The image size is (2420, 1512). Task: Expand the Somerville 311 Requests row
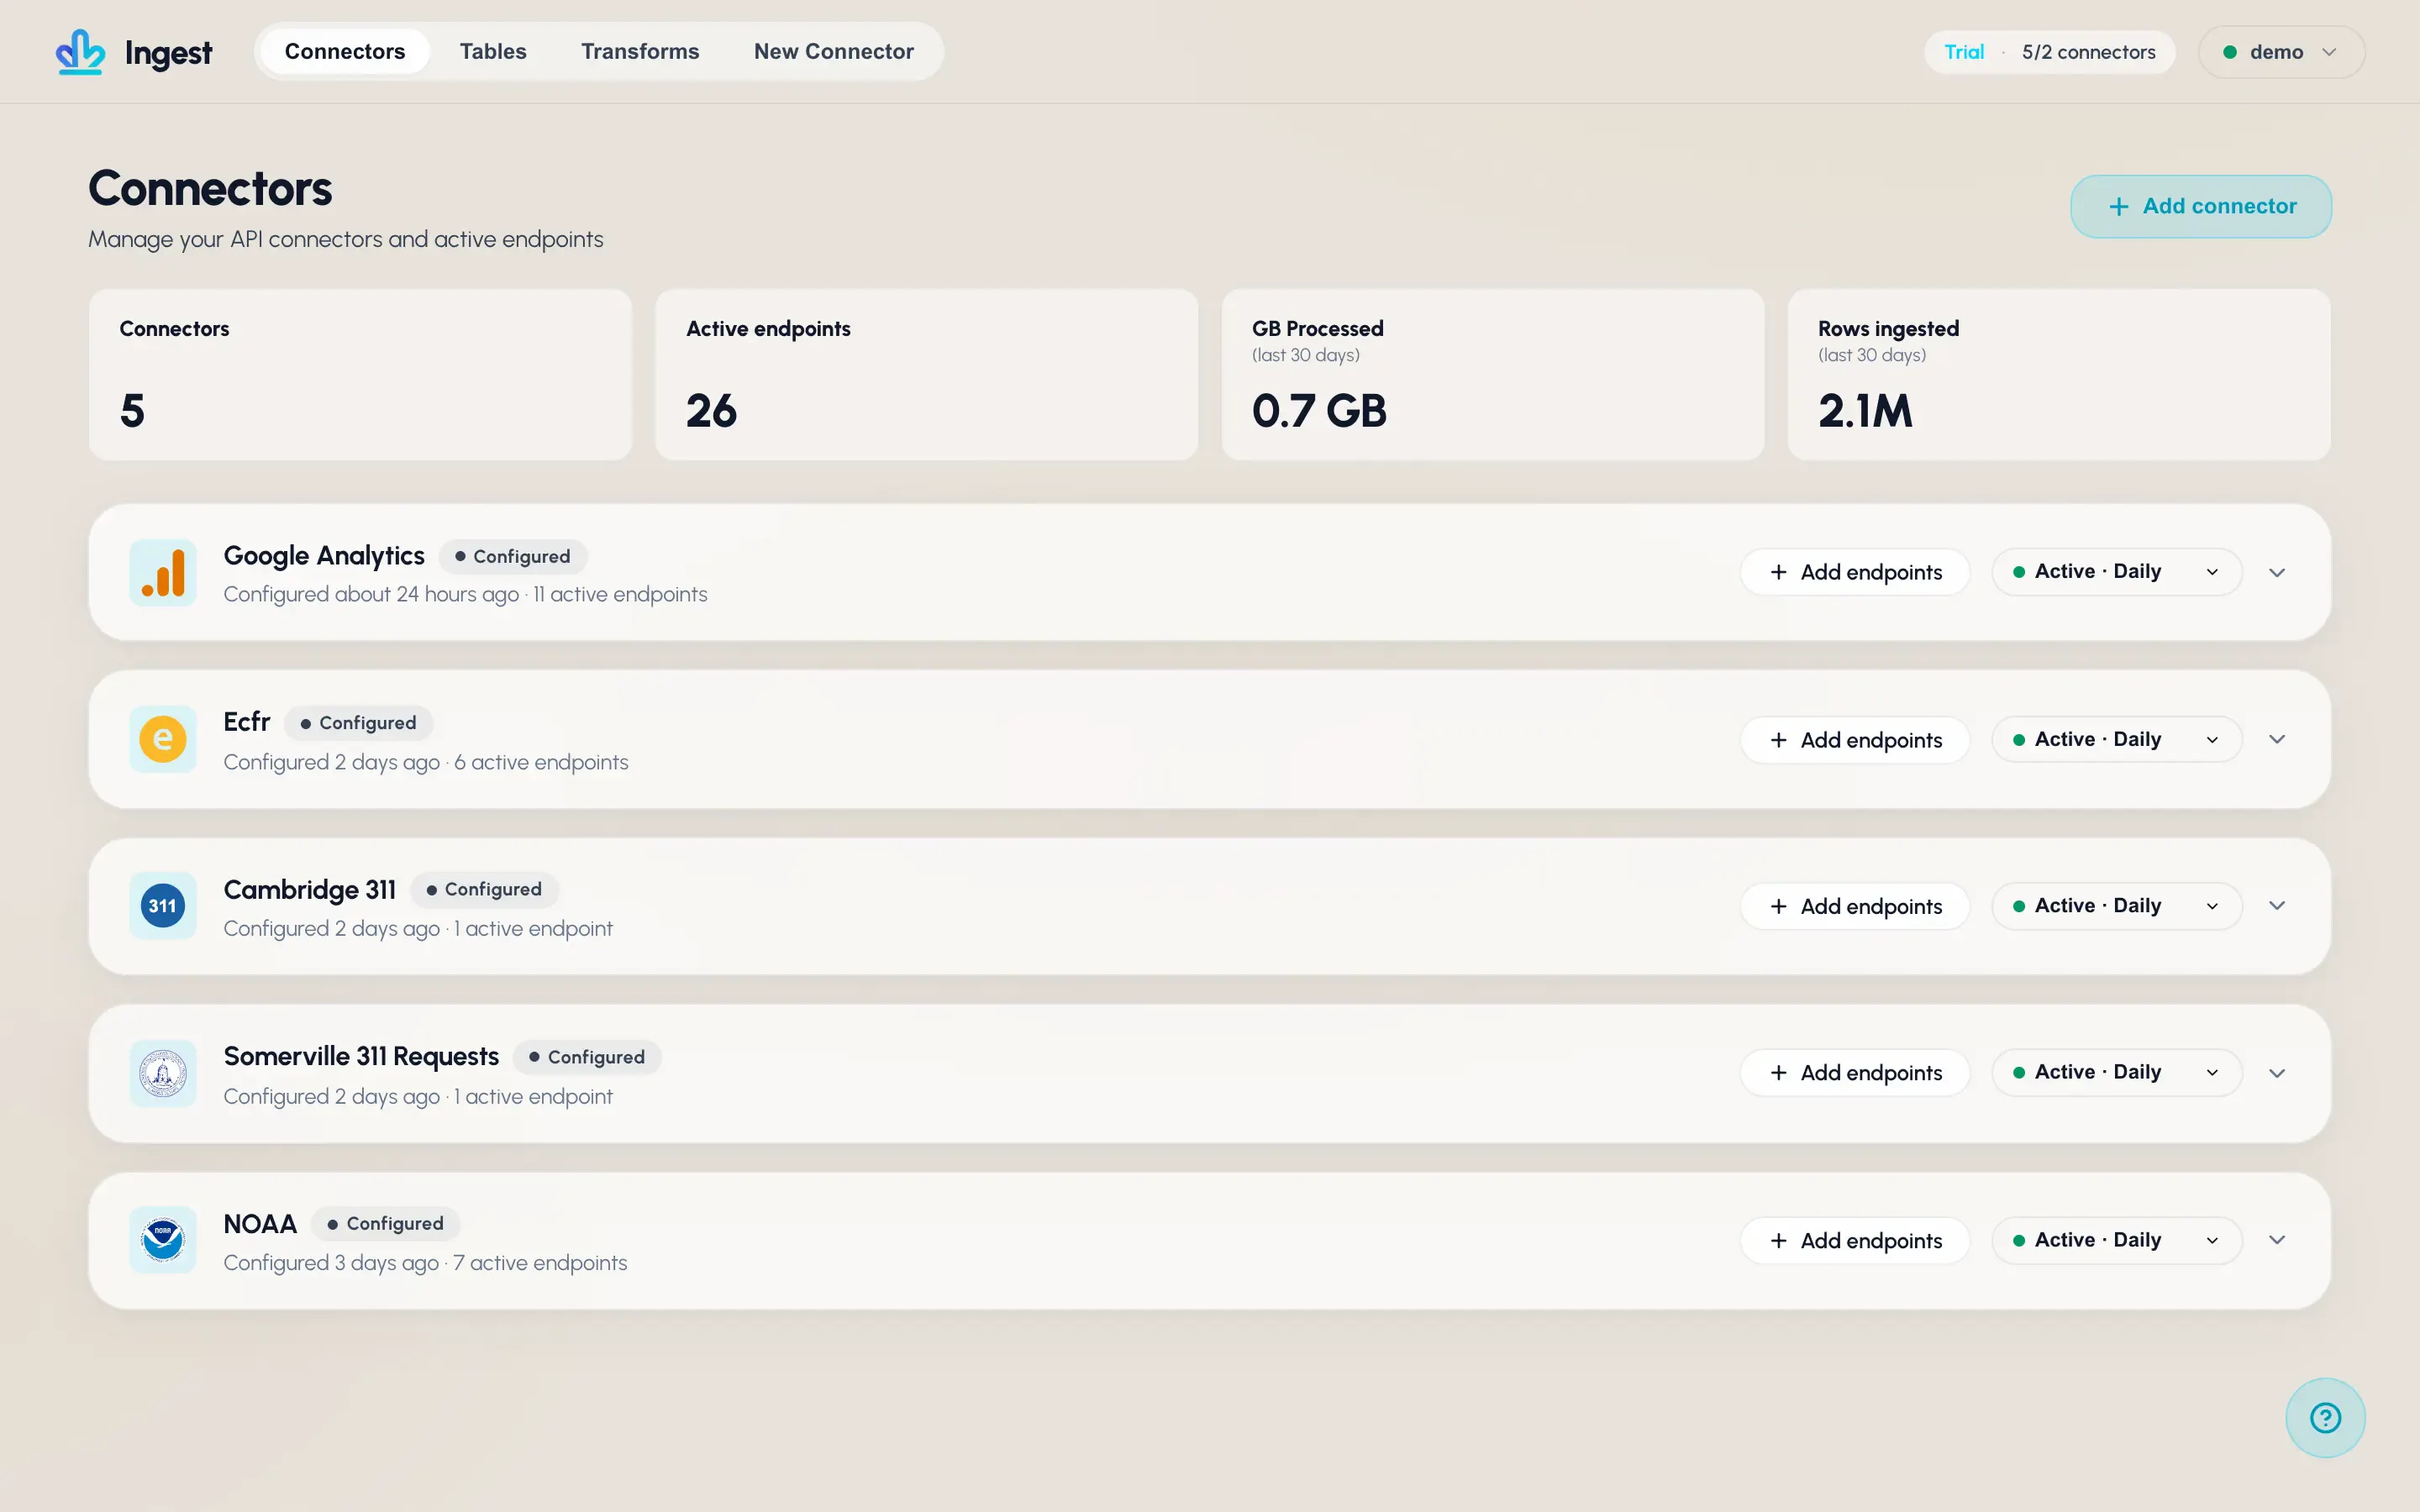coord(2277,1073)
